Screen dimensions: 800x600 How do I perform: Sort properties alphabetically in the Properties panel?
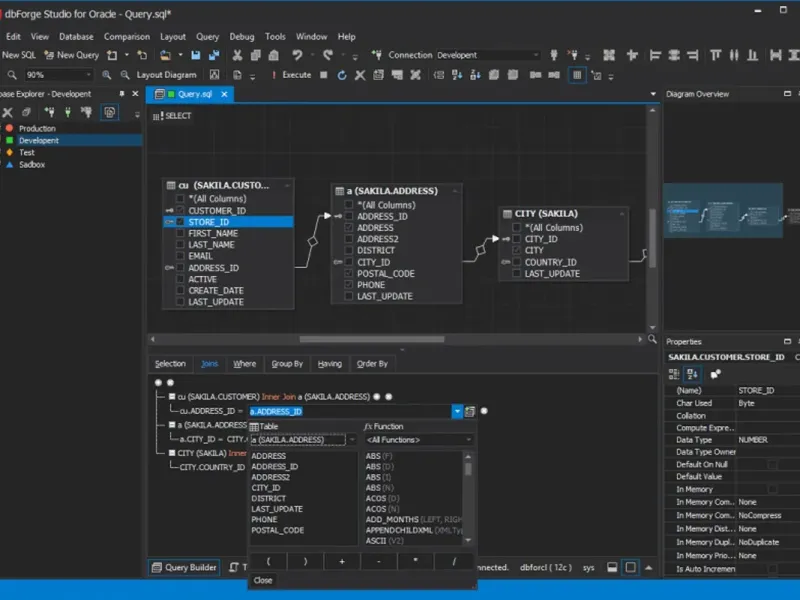pyautogui.click(x=692, y=374)
